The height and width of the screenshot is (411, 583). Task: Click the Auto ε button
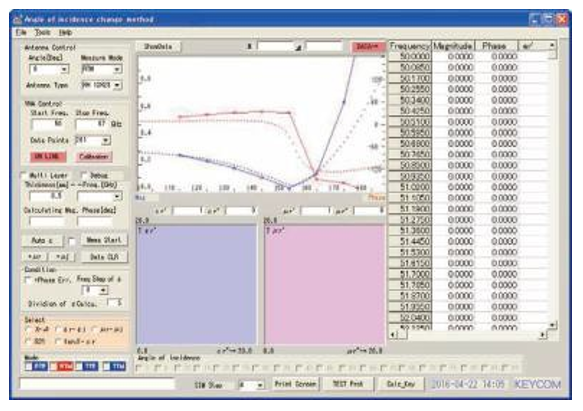click(x=42, y=241)
